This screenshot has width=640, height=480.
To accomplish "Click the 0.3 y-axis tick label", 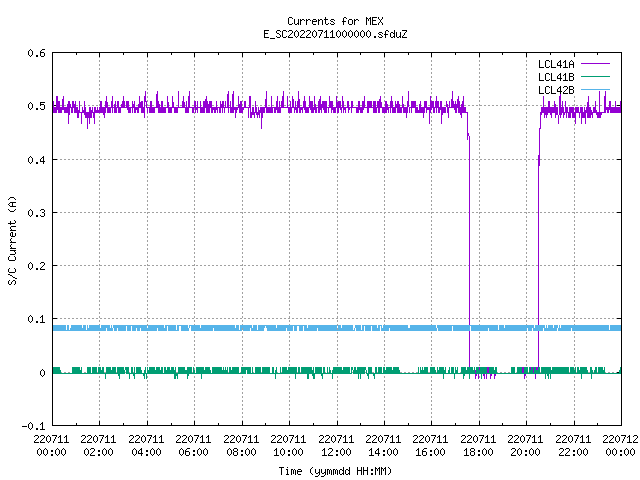I will pyautogui.click(x=36, y=213).
